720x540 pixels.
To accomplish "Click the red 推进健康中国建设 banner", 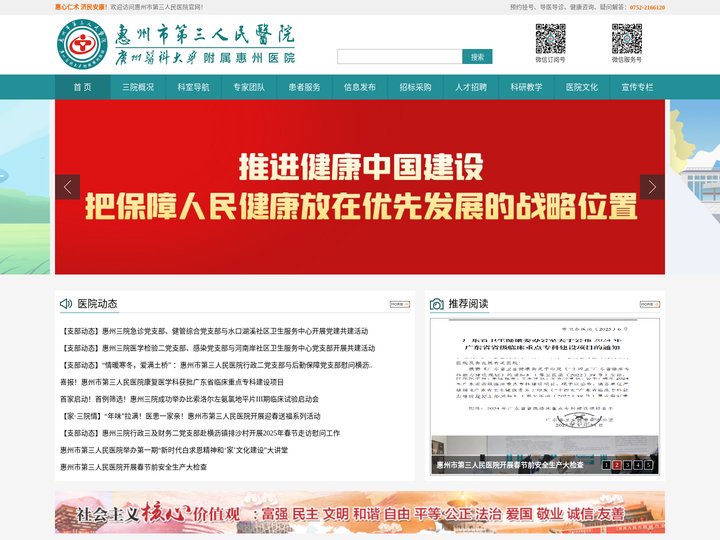I will 360,187.
